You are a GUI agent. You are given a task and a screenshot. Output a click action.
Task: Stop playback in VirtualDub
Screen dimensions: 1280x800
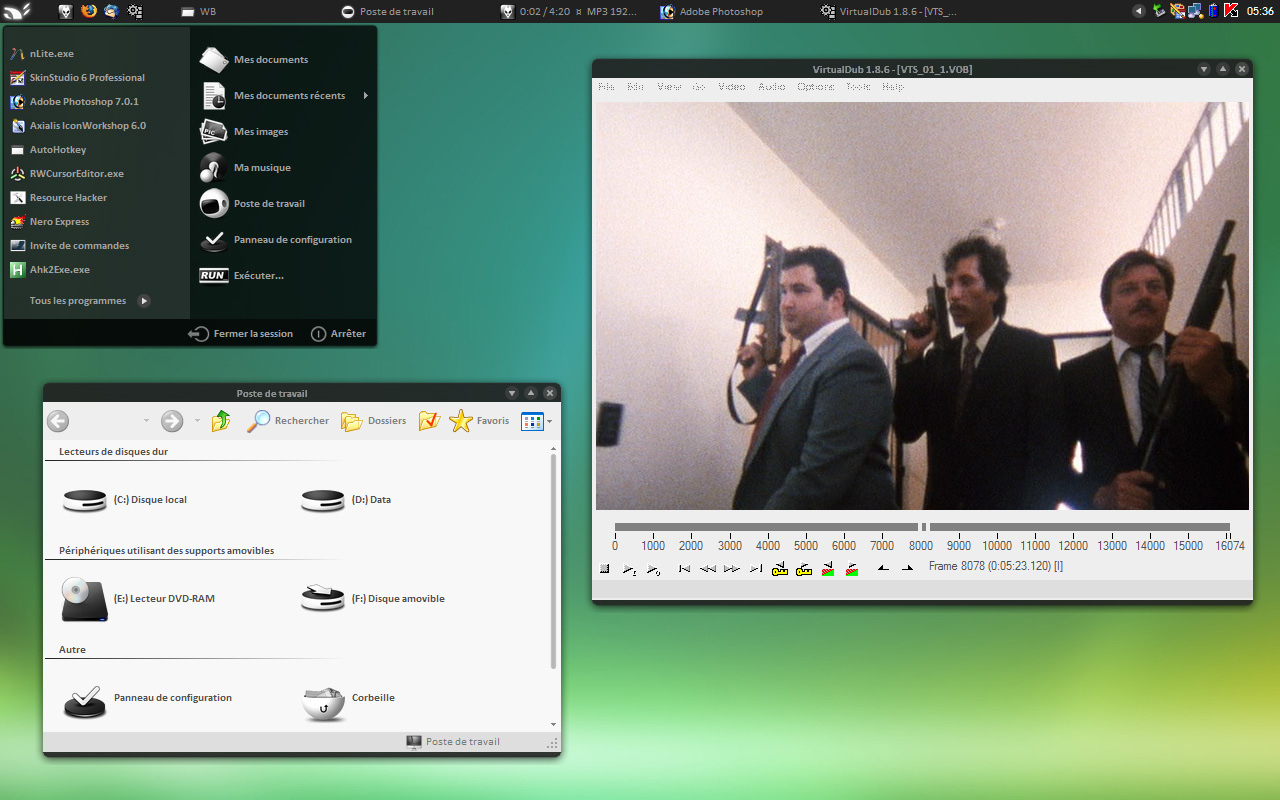coord(605,569)
